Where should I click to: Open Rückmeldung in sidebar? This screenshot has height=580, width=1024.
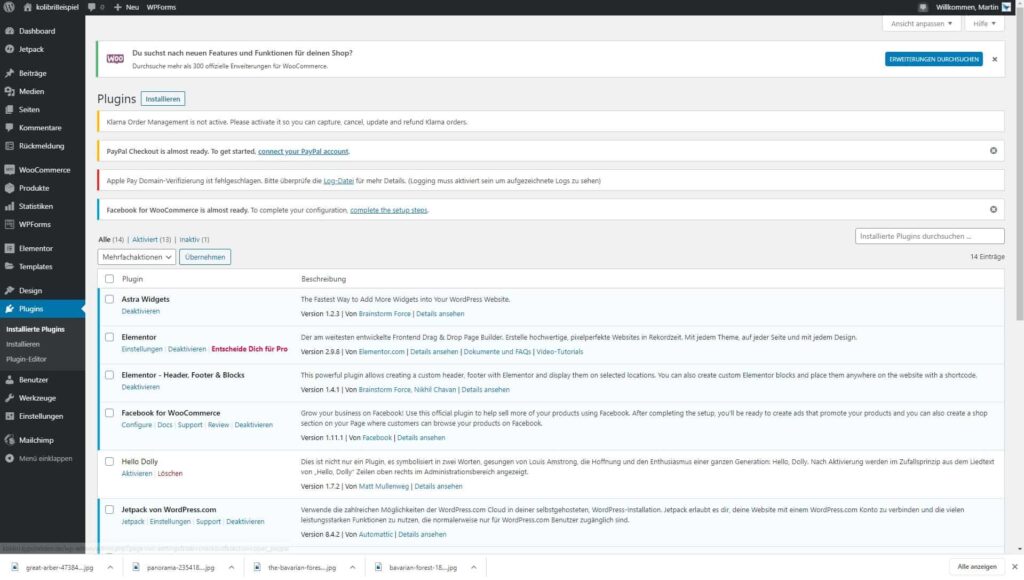(x=42, y=146)
